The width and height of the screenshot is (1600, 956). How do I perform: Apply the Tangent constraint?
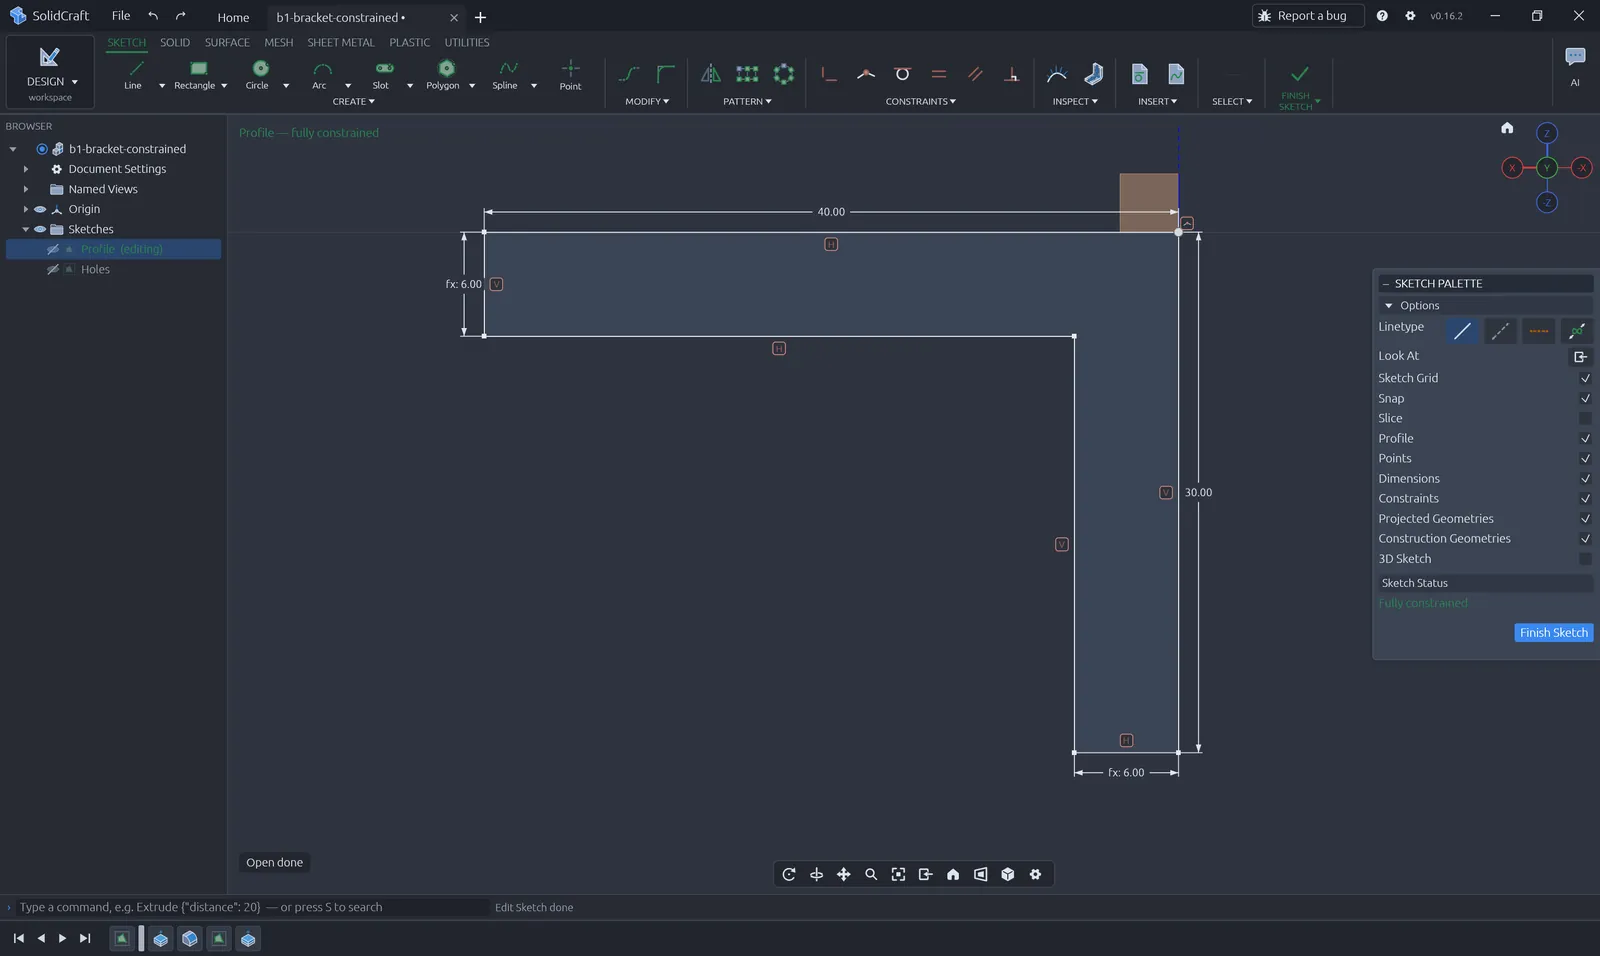[902, 74]
